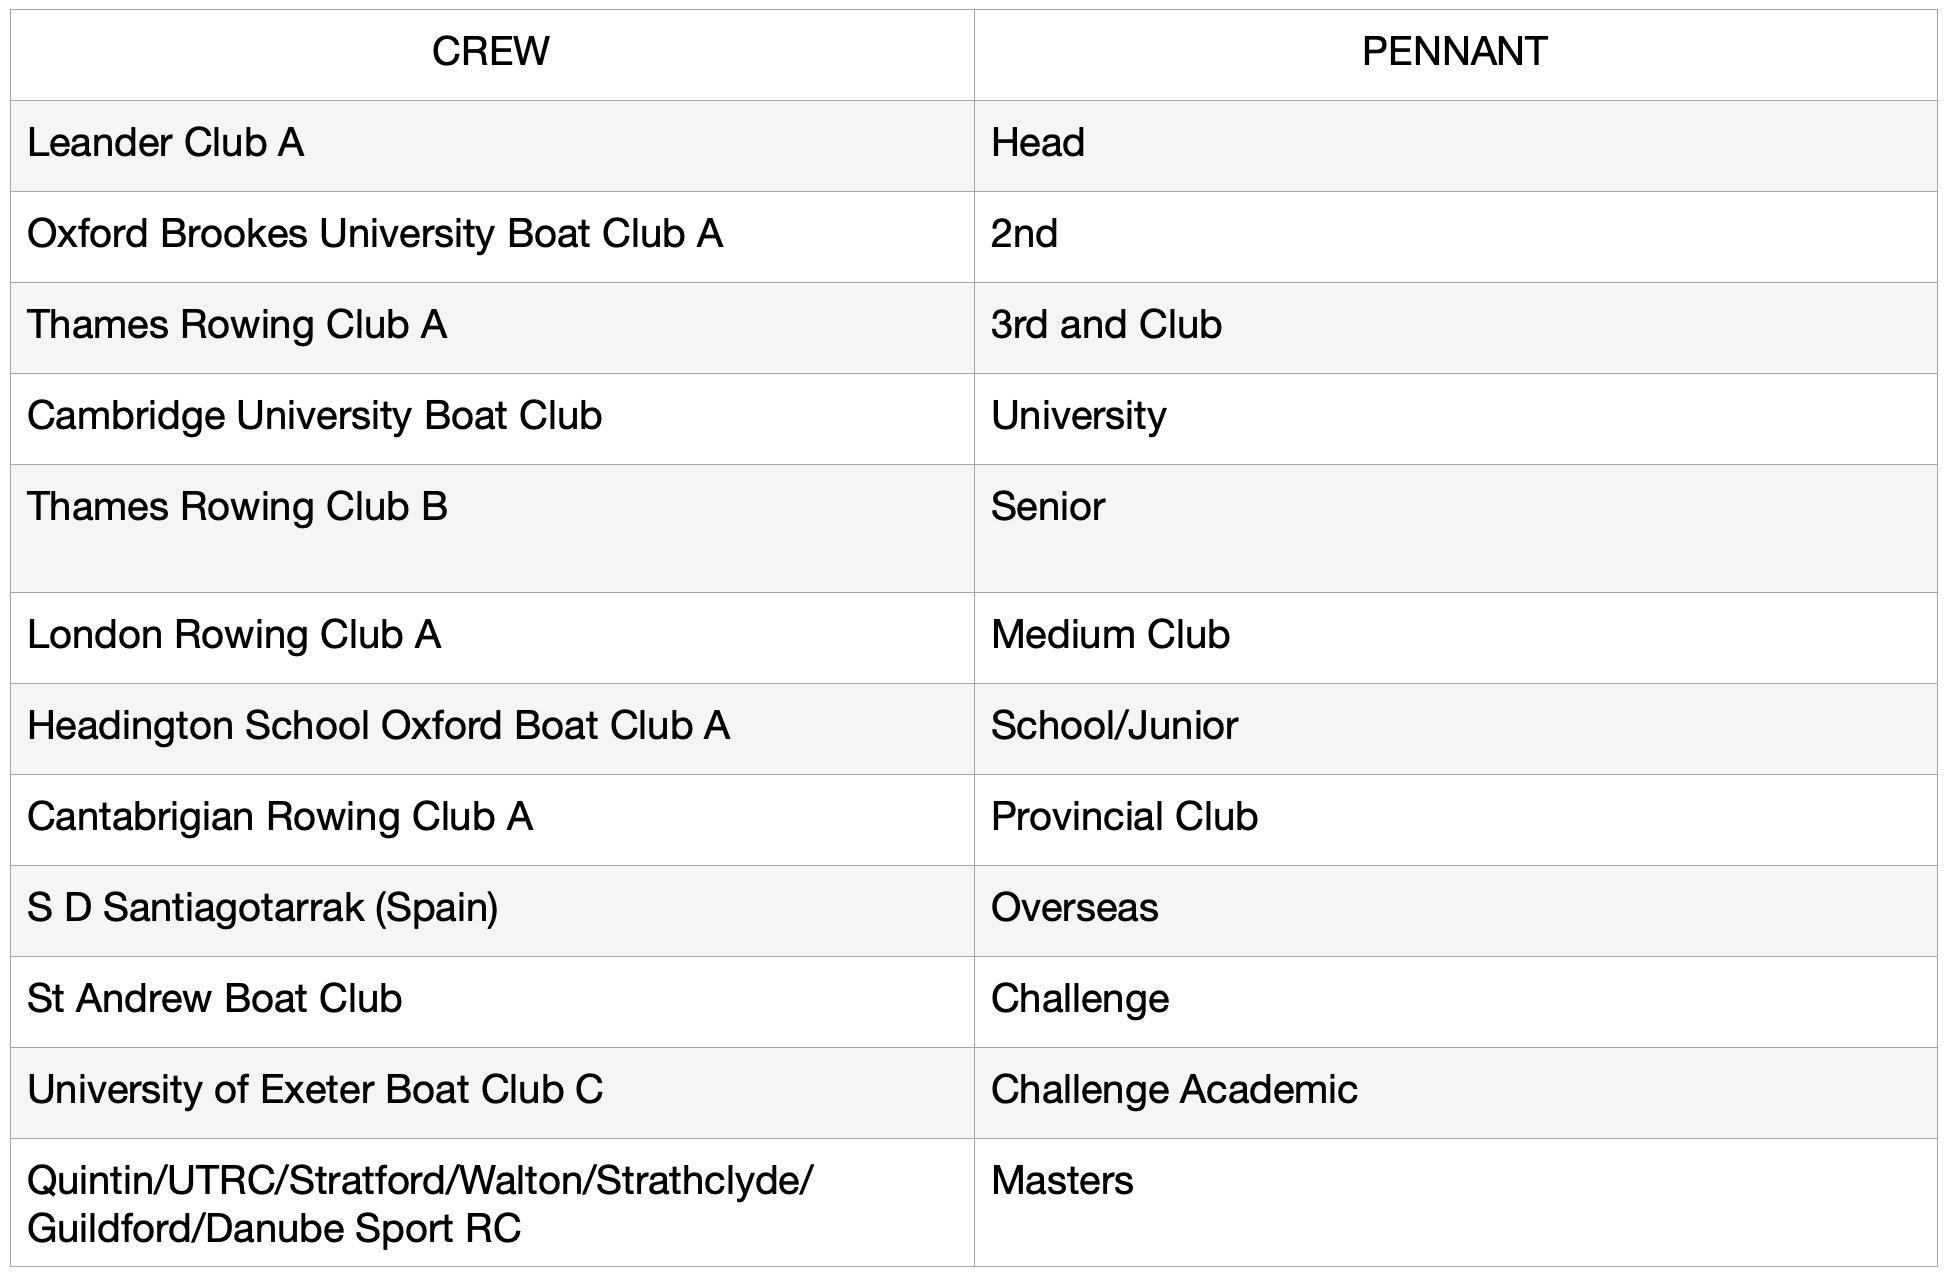Click the St Andrew Boat Club cell
The height and width of the screenshot is (1278, 1946).
click(x=215, y=999)
